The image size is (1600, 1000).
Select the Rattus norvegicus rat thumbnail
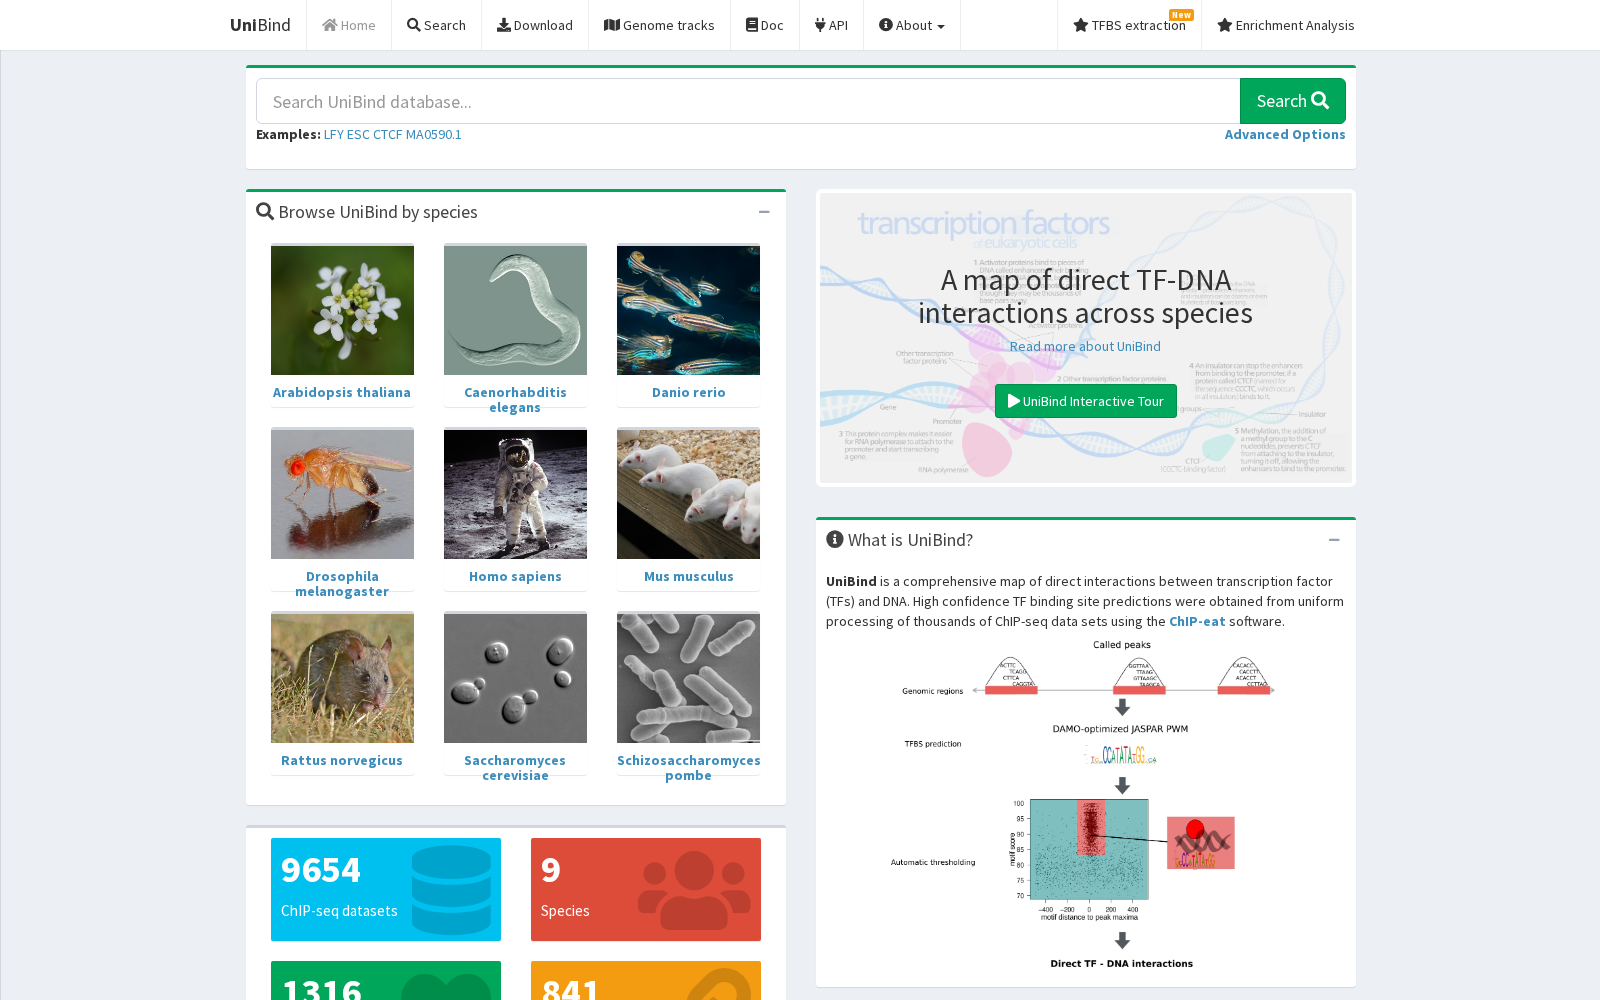[342, 678]
